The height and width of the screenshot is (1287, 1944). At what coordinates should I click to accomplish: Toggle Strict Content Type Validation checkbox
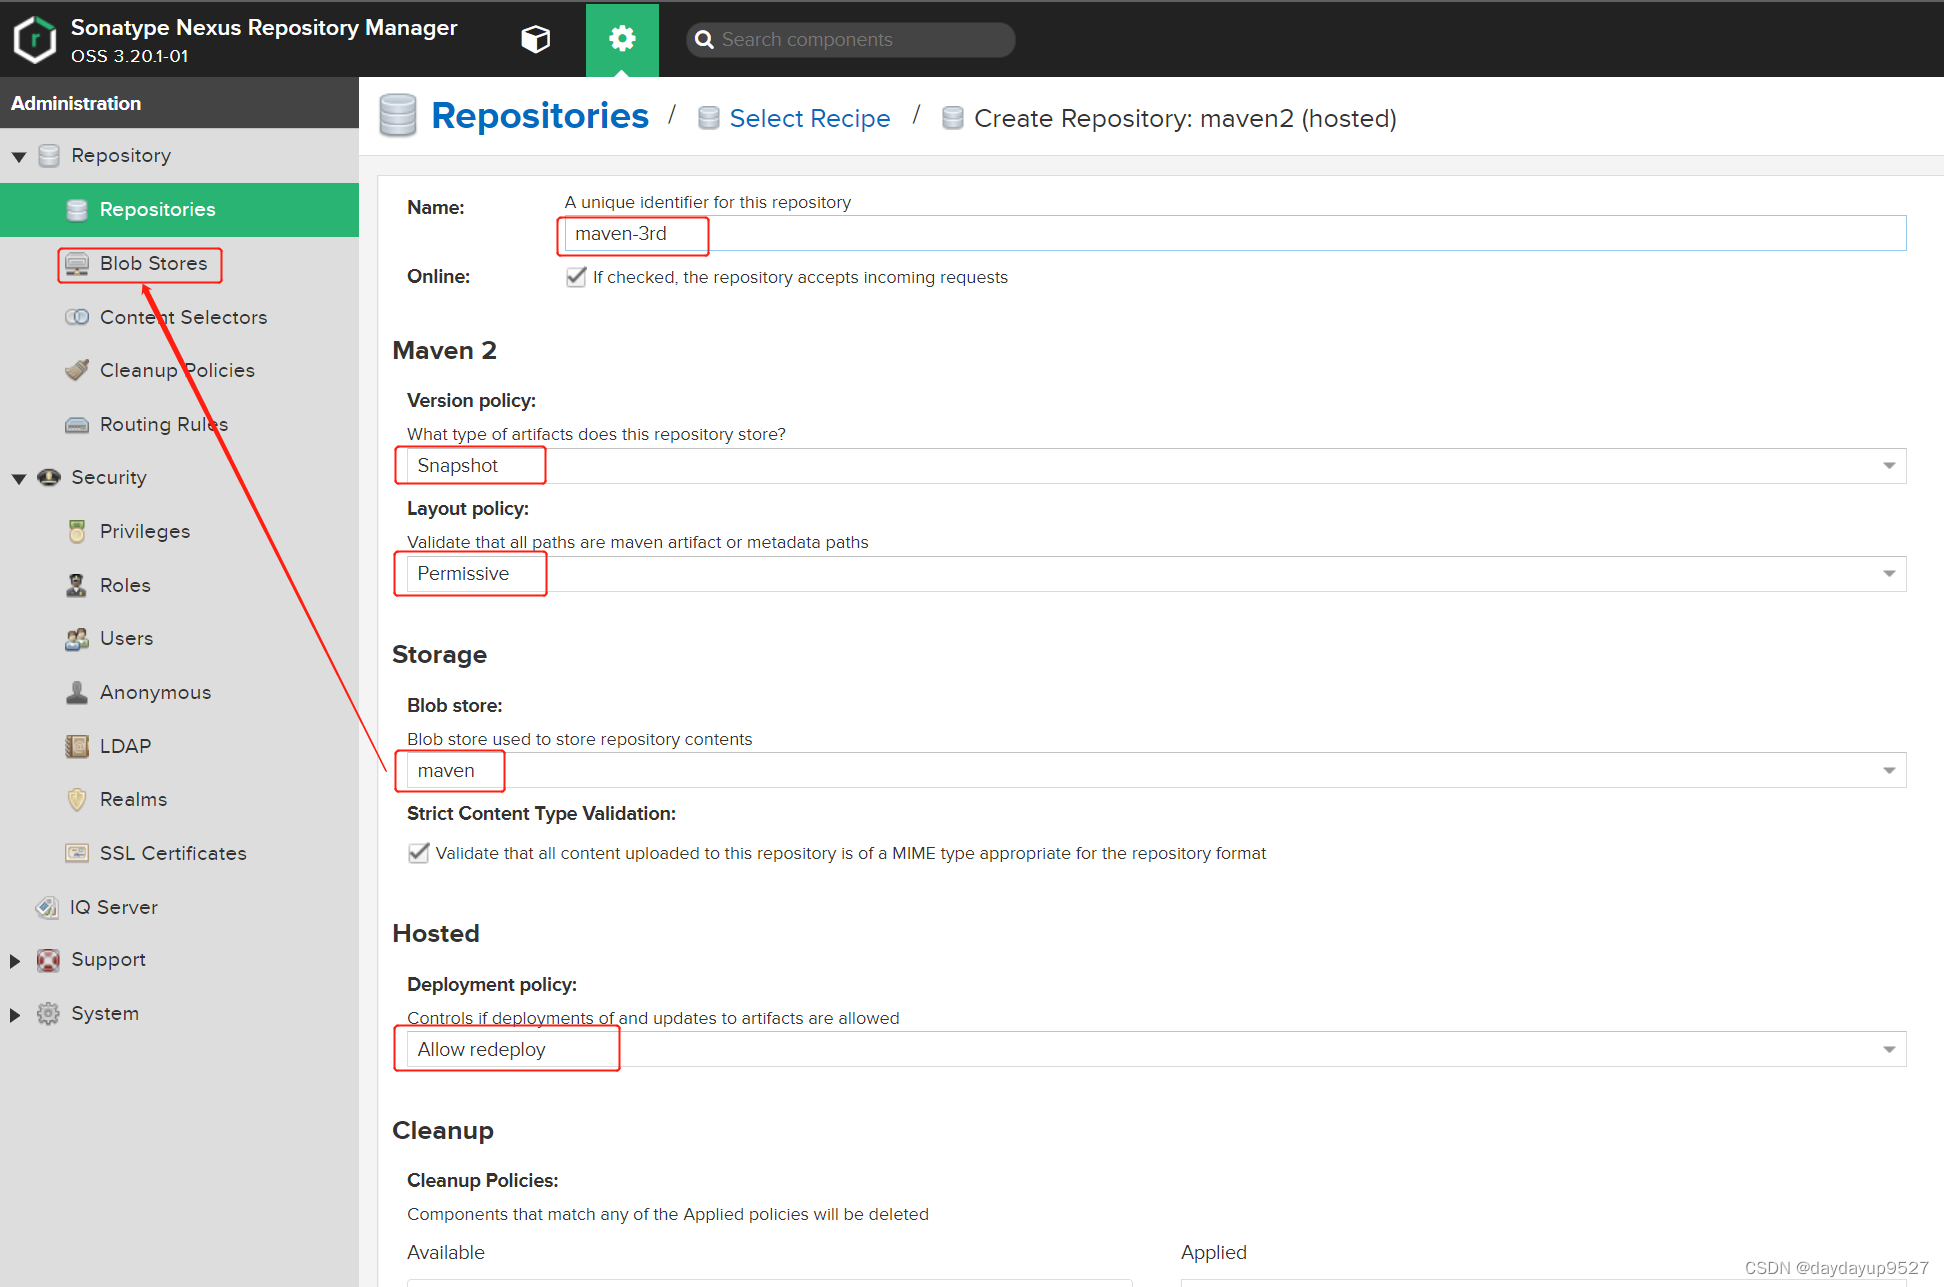pos(419,853)
